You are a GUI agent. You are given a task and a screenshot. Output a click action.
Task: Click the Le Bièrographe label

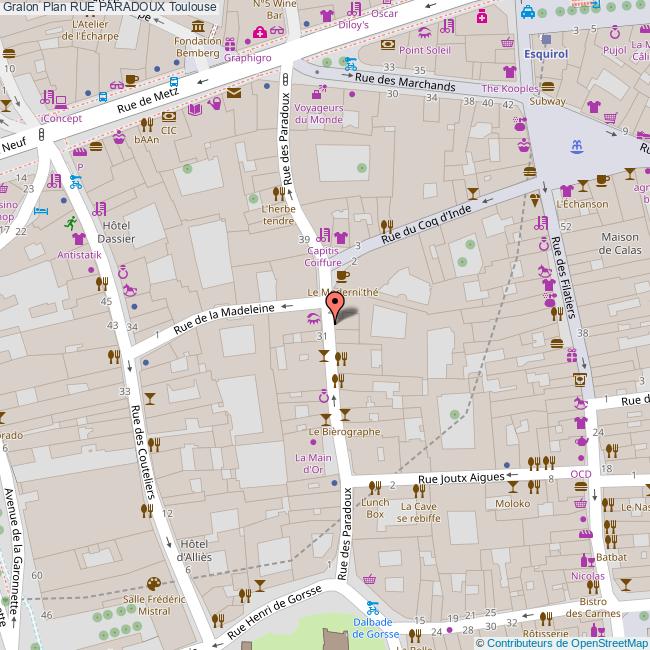click(x=344, y=431)
